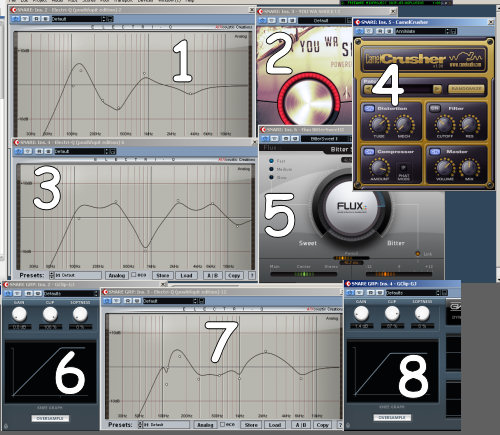Screen dimensions: 500x435
Task: Switch the CamelCrusher Compressor section on/off
Action: pos(369,152)
